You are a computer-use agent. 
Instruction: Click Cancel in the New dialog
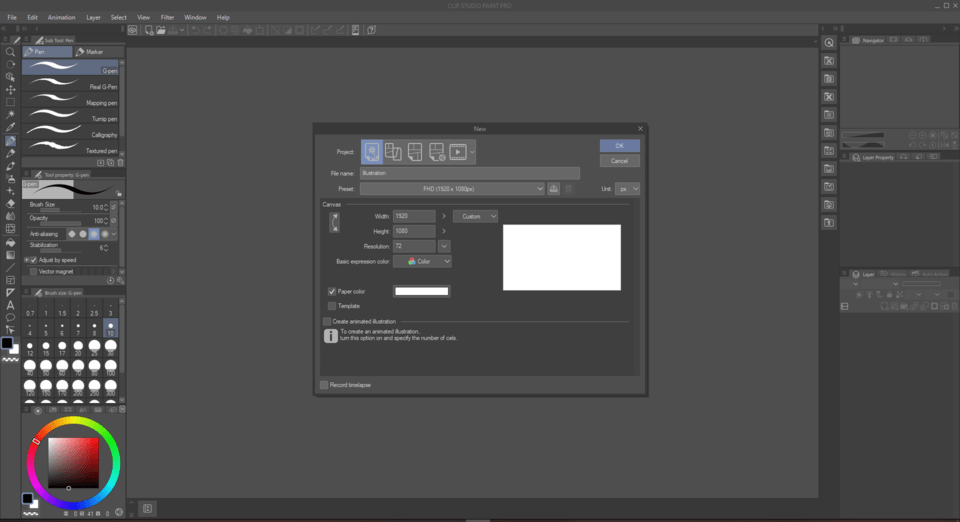tap(620, 161)
